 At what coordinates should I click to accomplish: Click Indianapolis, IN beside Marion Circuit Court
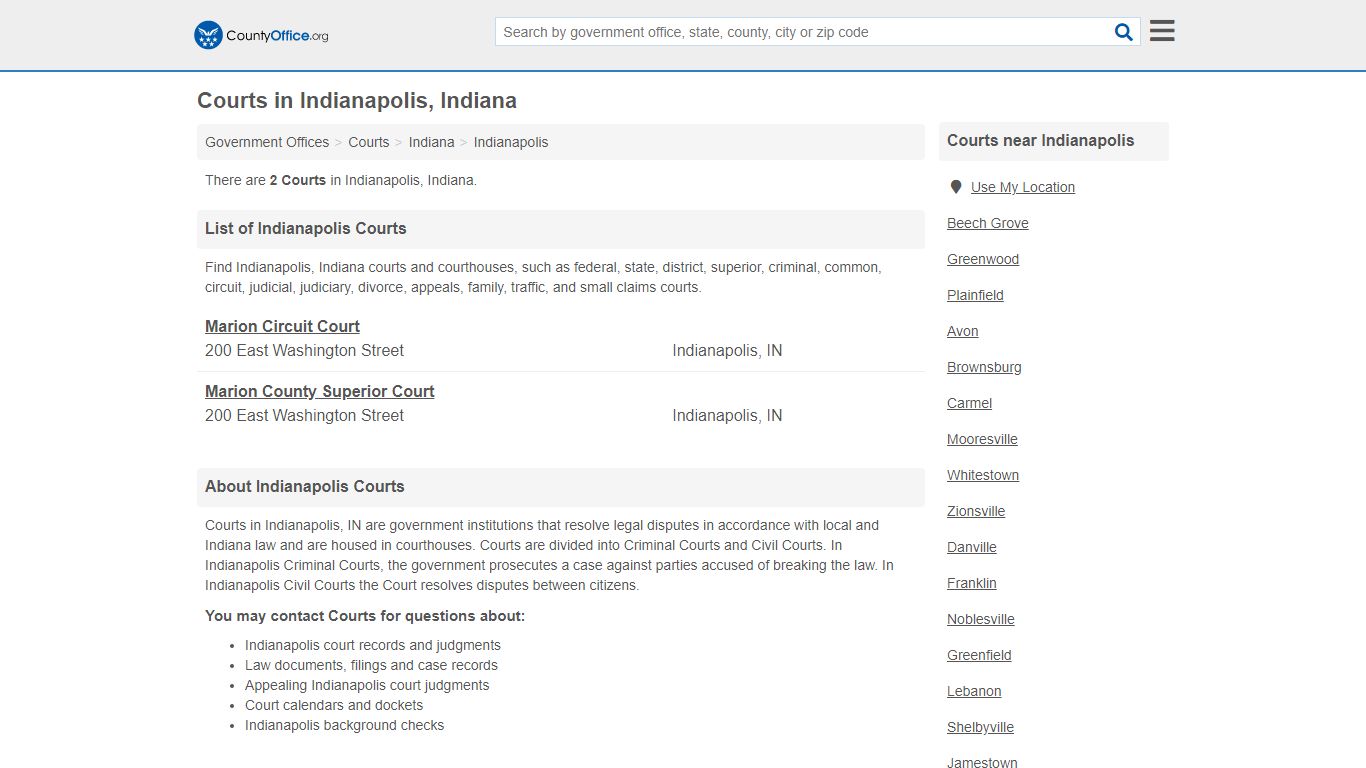pos(727,351)
